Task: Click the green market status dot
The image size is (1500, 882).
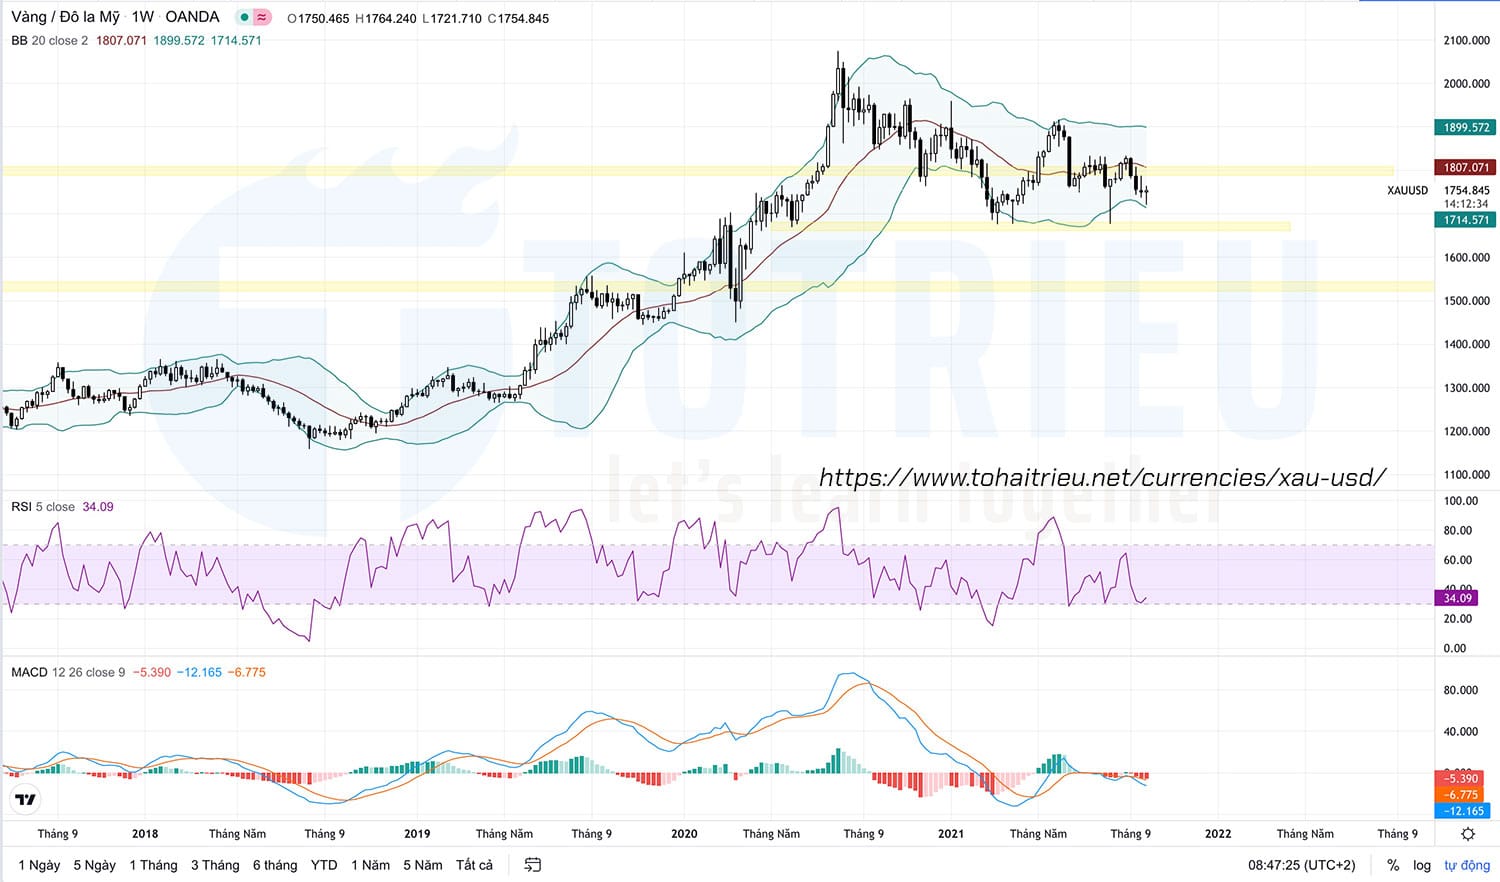Action: pos(244,18)
